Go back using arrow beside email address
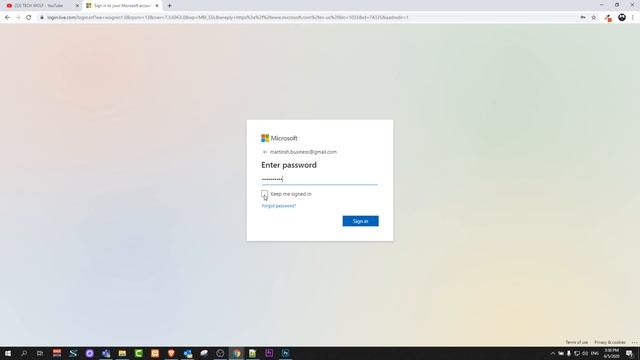Screen dimensions: 640x360 click(264, 152)
